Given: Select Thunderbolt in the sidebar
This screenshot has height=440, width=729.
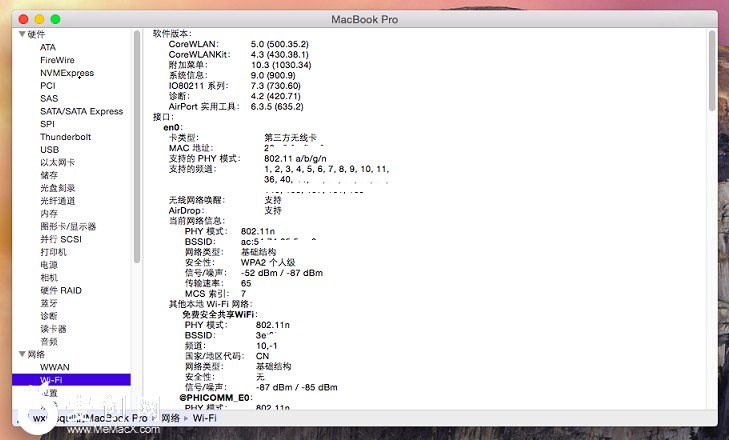Looking at the screenshot, I should coord(65,137).
